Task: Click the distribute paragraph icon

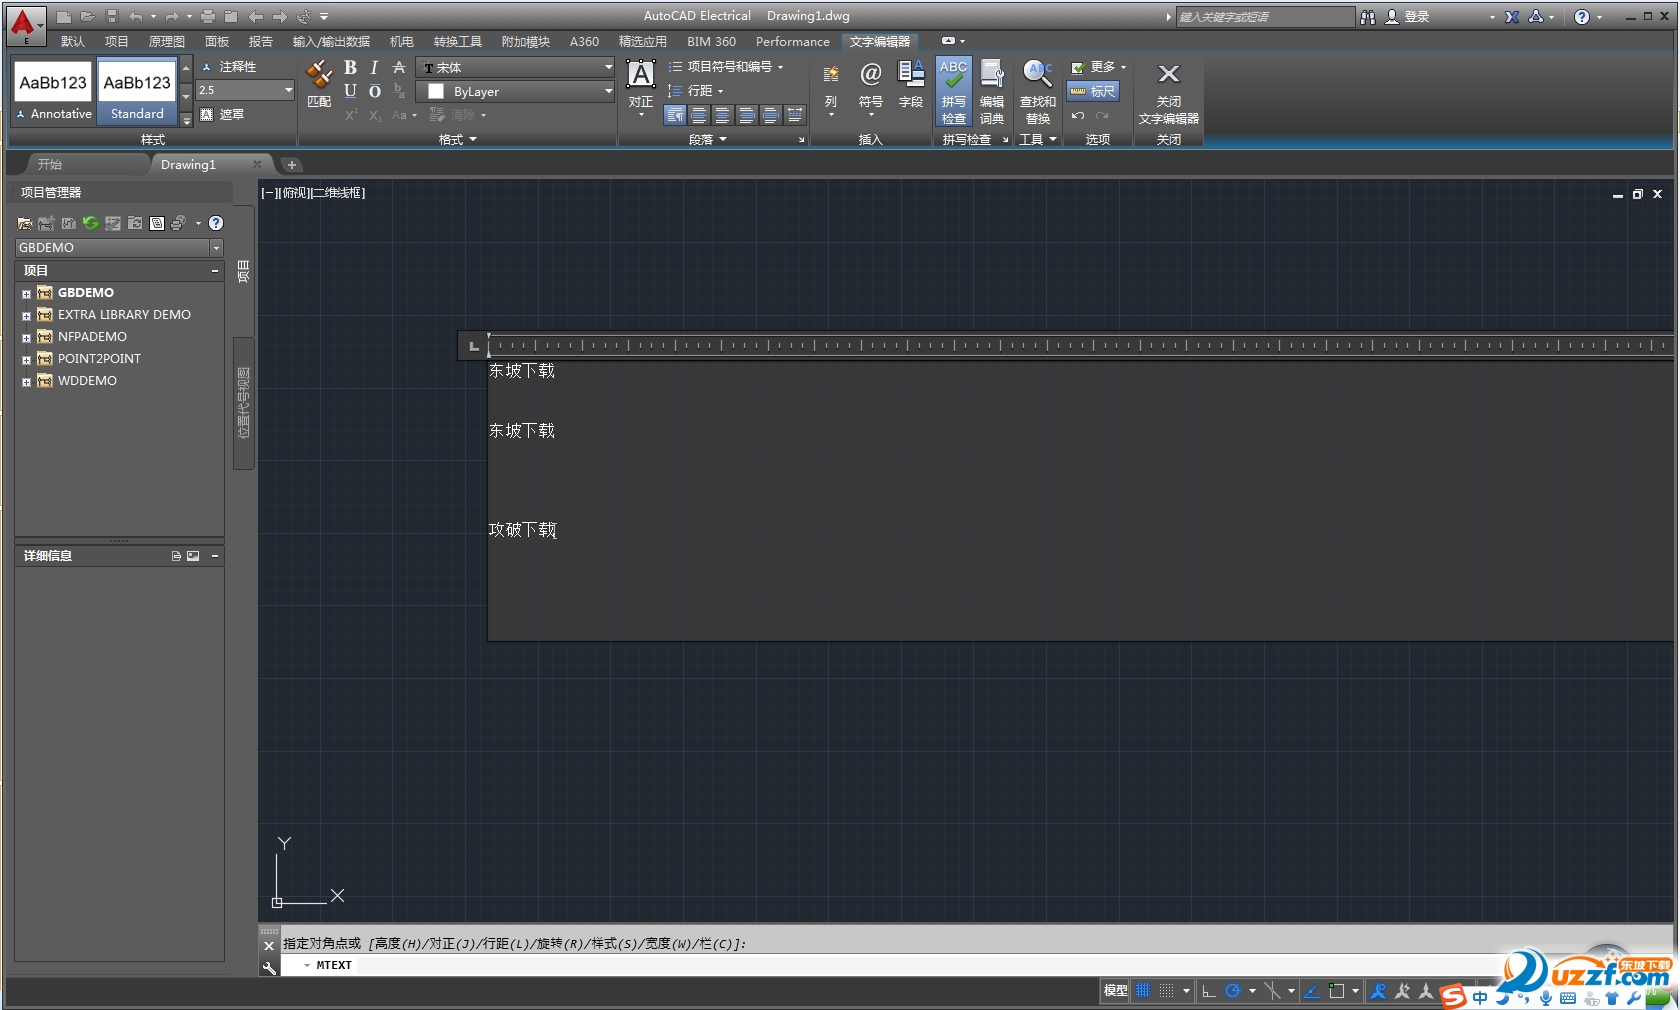Action: pyautogui.click(x=795, y=115)
